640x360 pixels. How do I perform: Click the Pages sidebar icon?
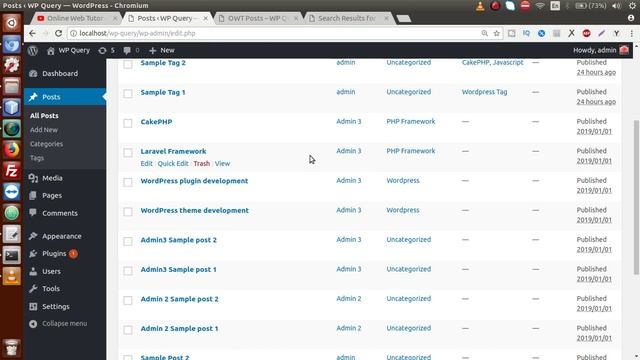coord(33,196)
